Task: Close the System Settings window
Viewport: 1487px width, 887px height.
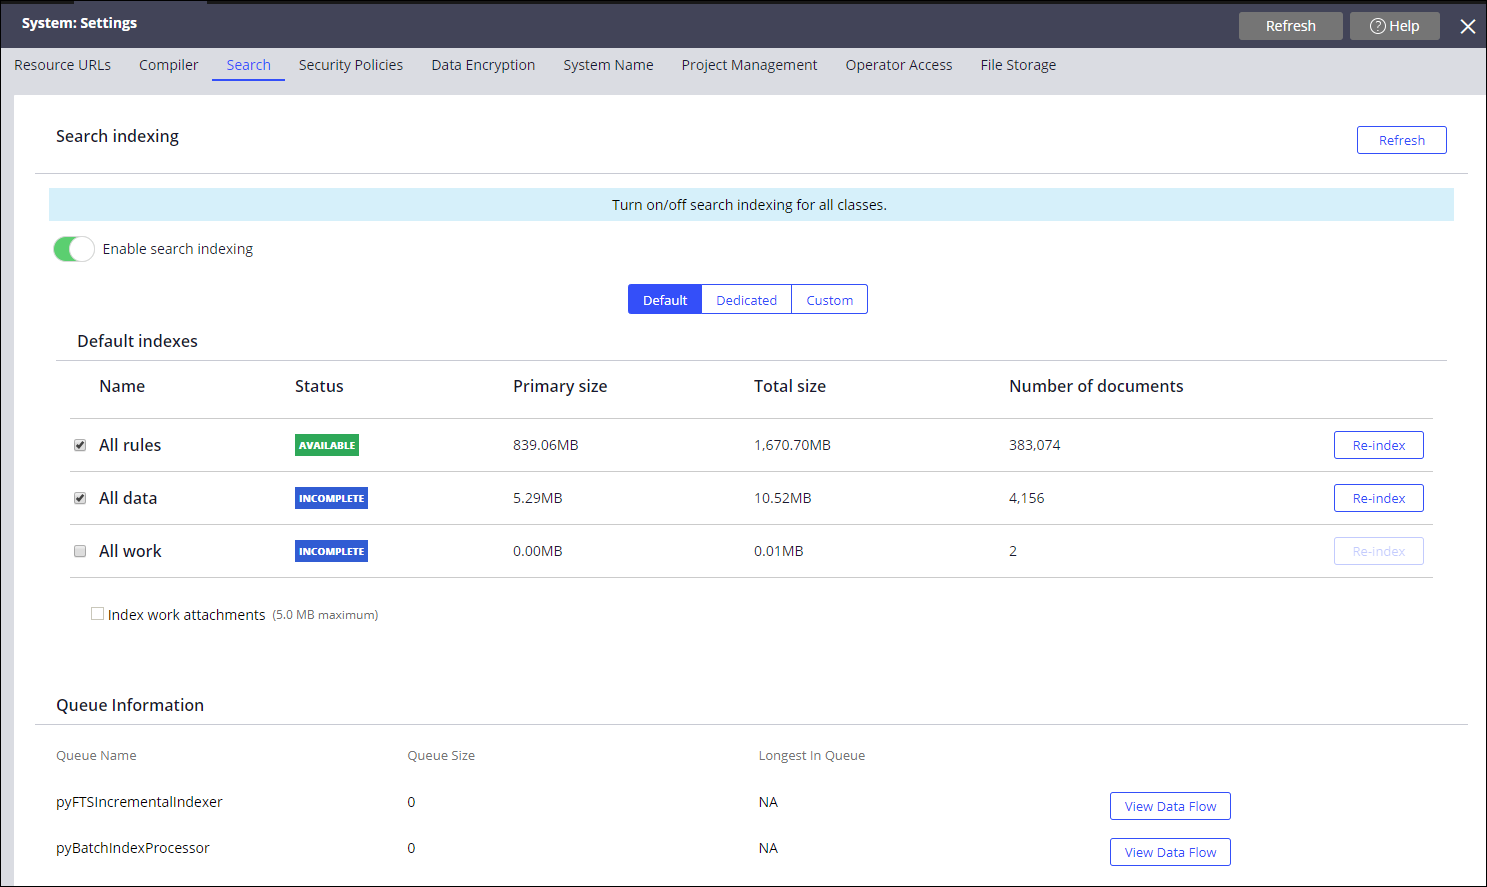Action: pyautogui.click(x=1467, y=26)
